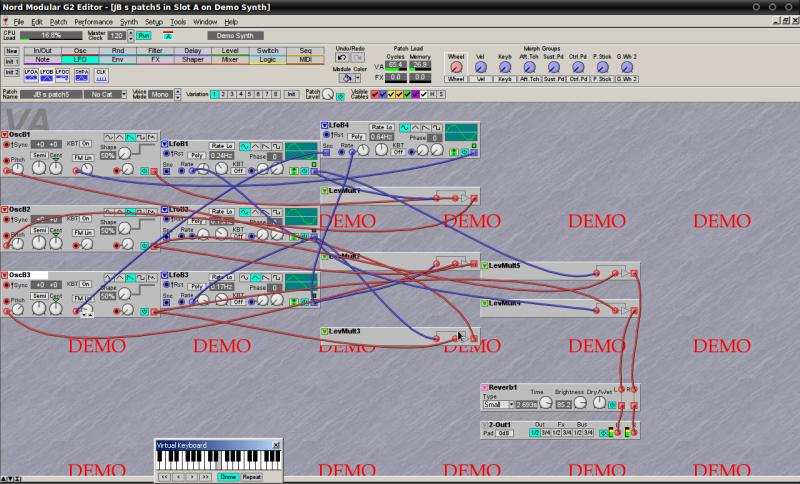Click the Wheel morph group knob
The width and height of the screenshot is (800, 484).
(456, 67)
